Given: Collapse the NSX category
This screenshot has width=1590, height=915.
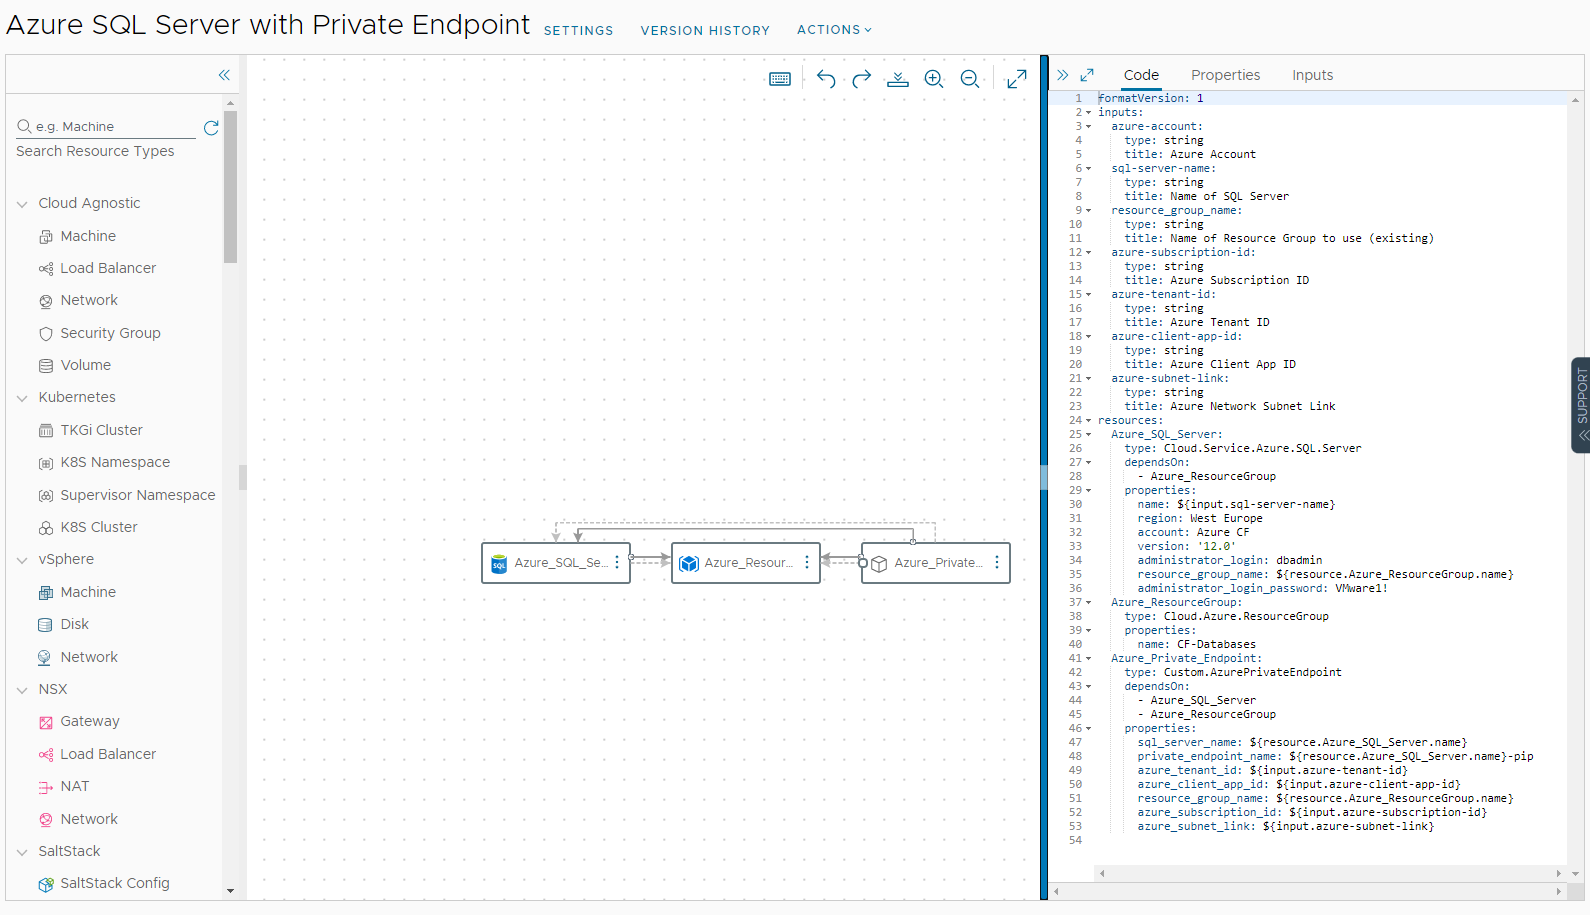Looking at the screenshot, I should (22, 690).
